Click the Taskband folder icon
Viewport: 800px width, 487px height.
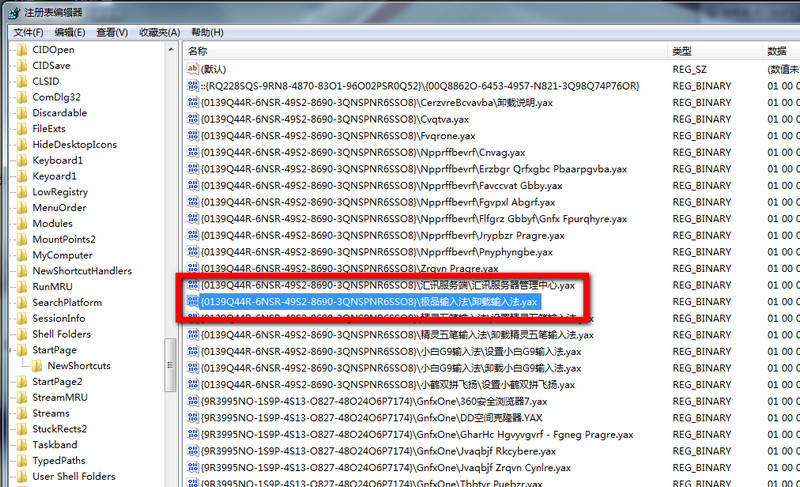22,445
